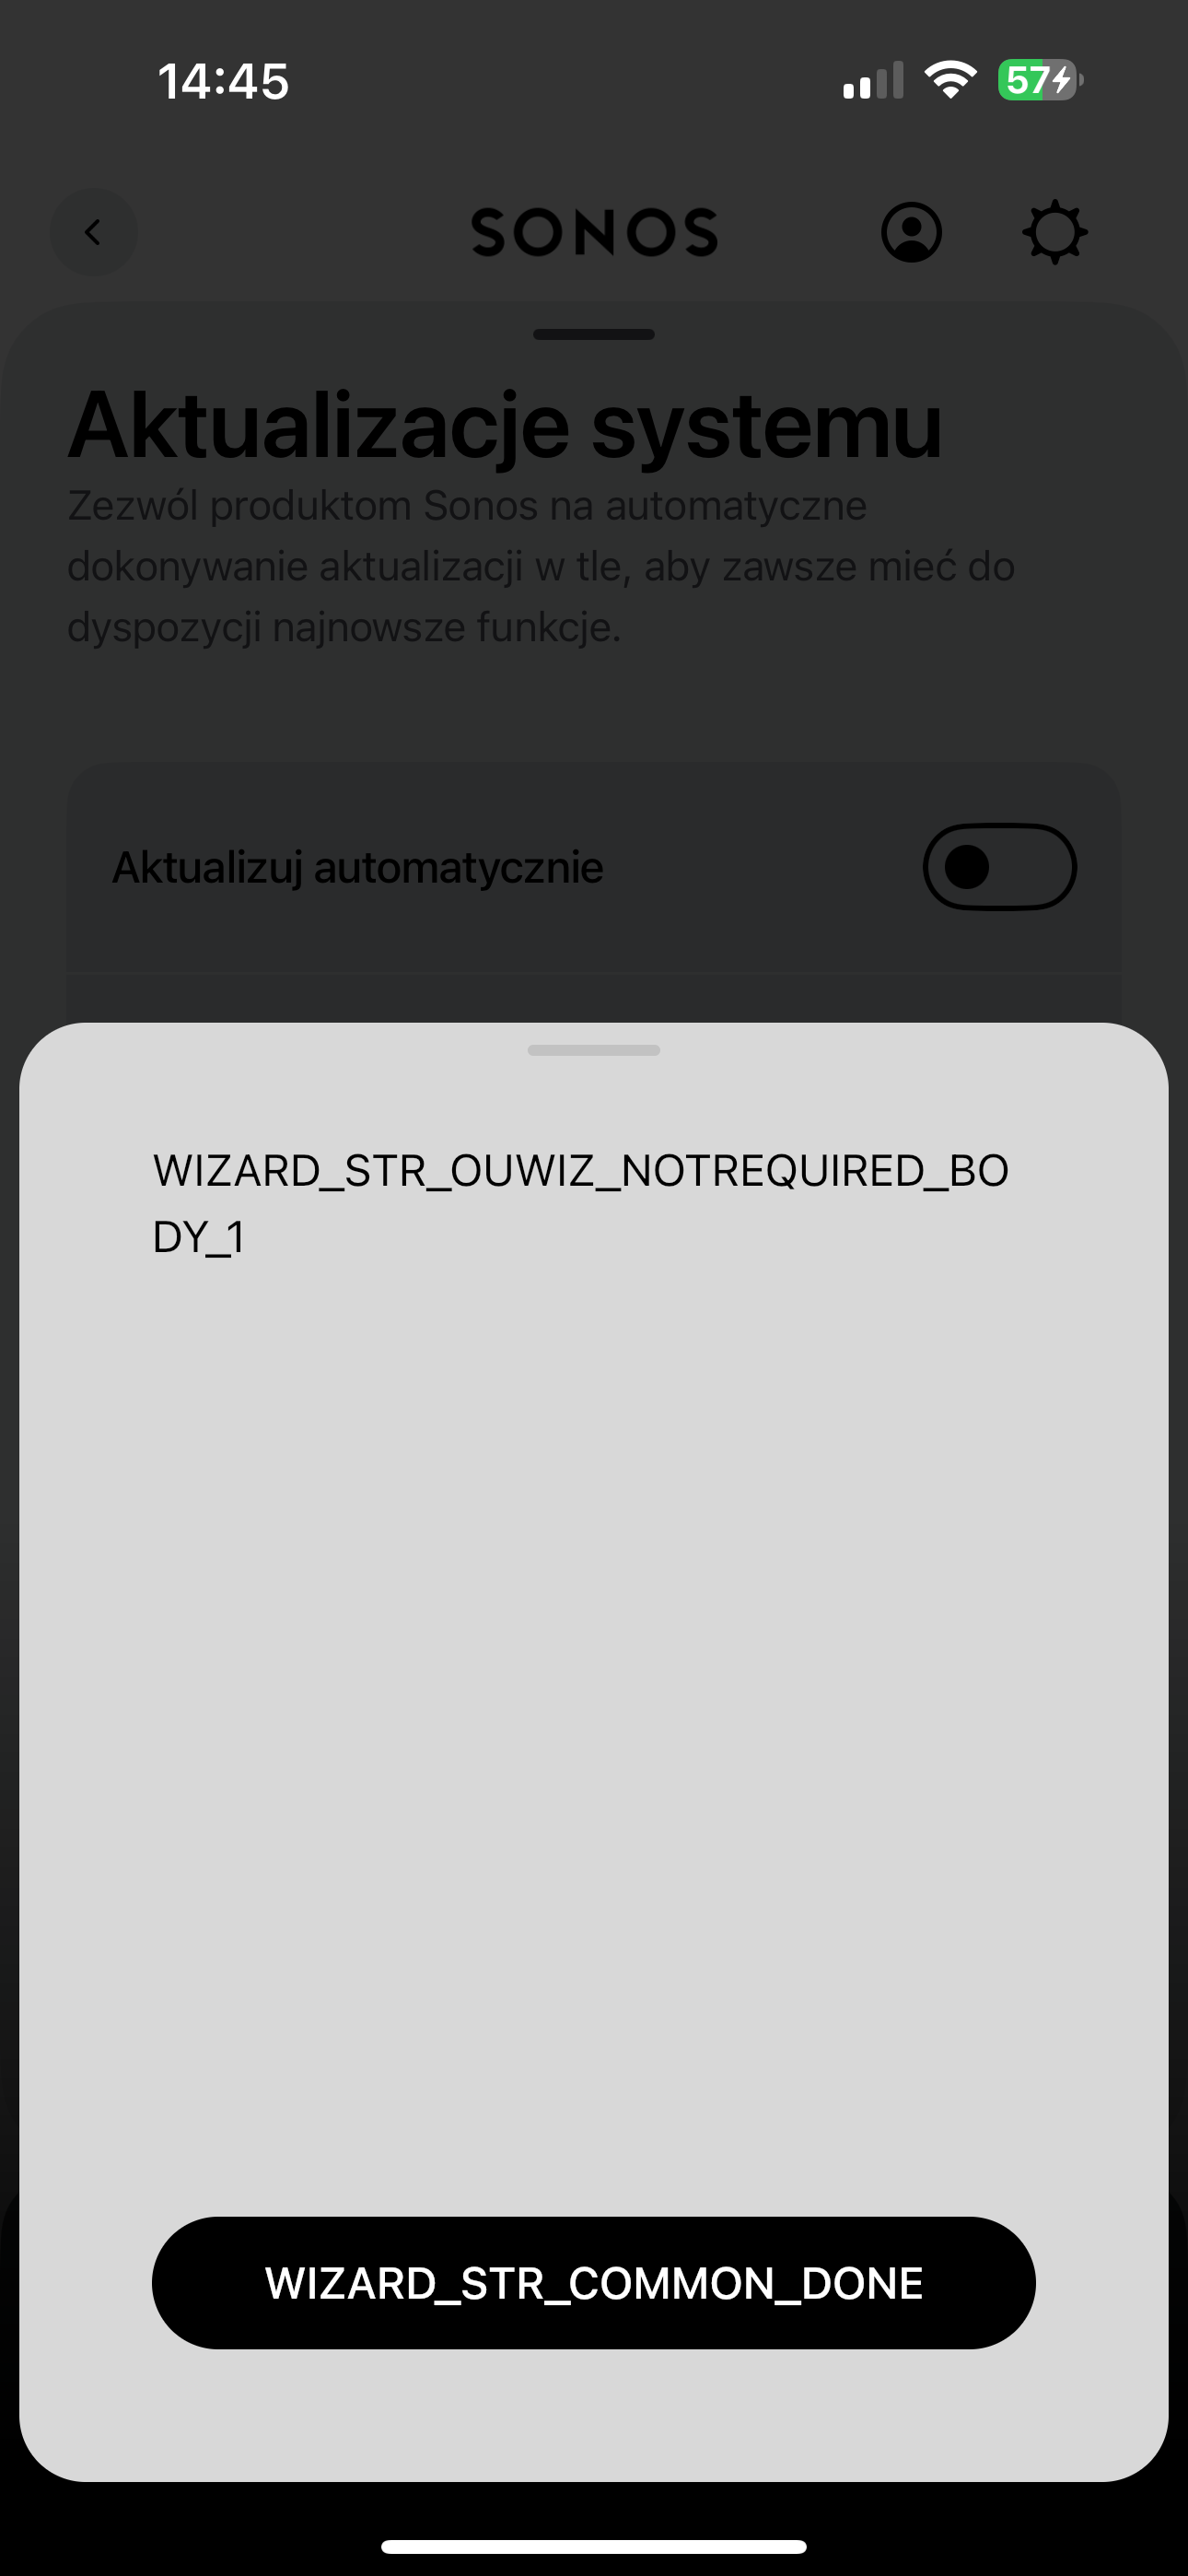Tap the SONOS logo header
The width and height of the screenshot is (1188, 2576).
coord(594,232)
